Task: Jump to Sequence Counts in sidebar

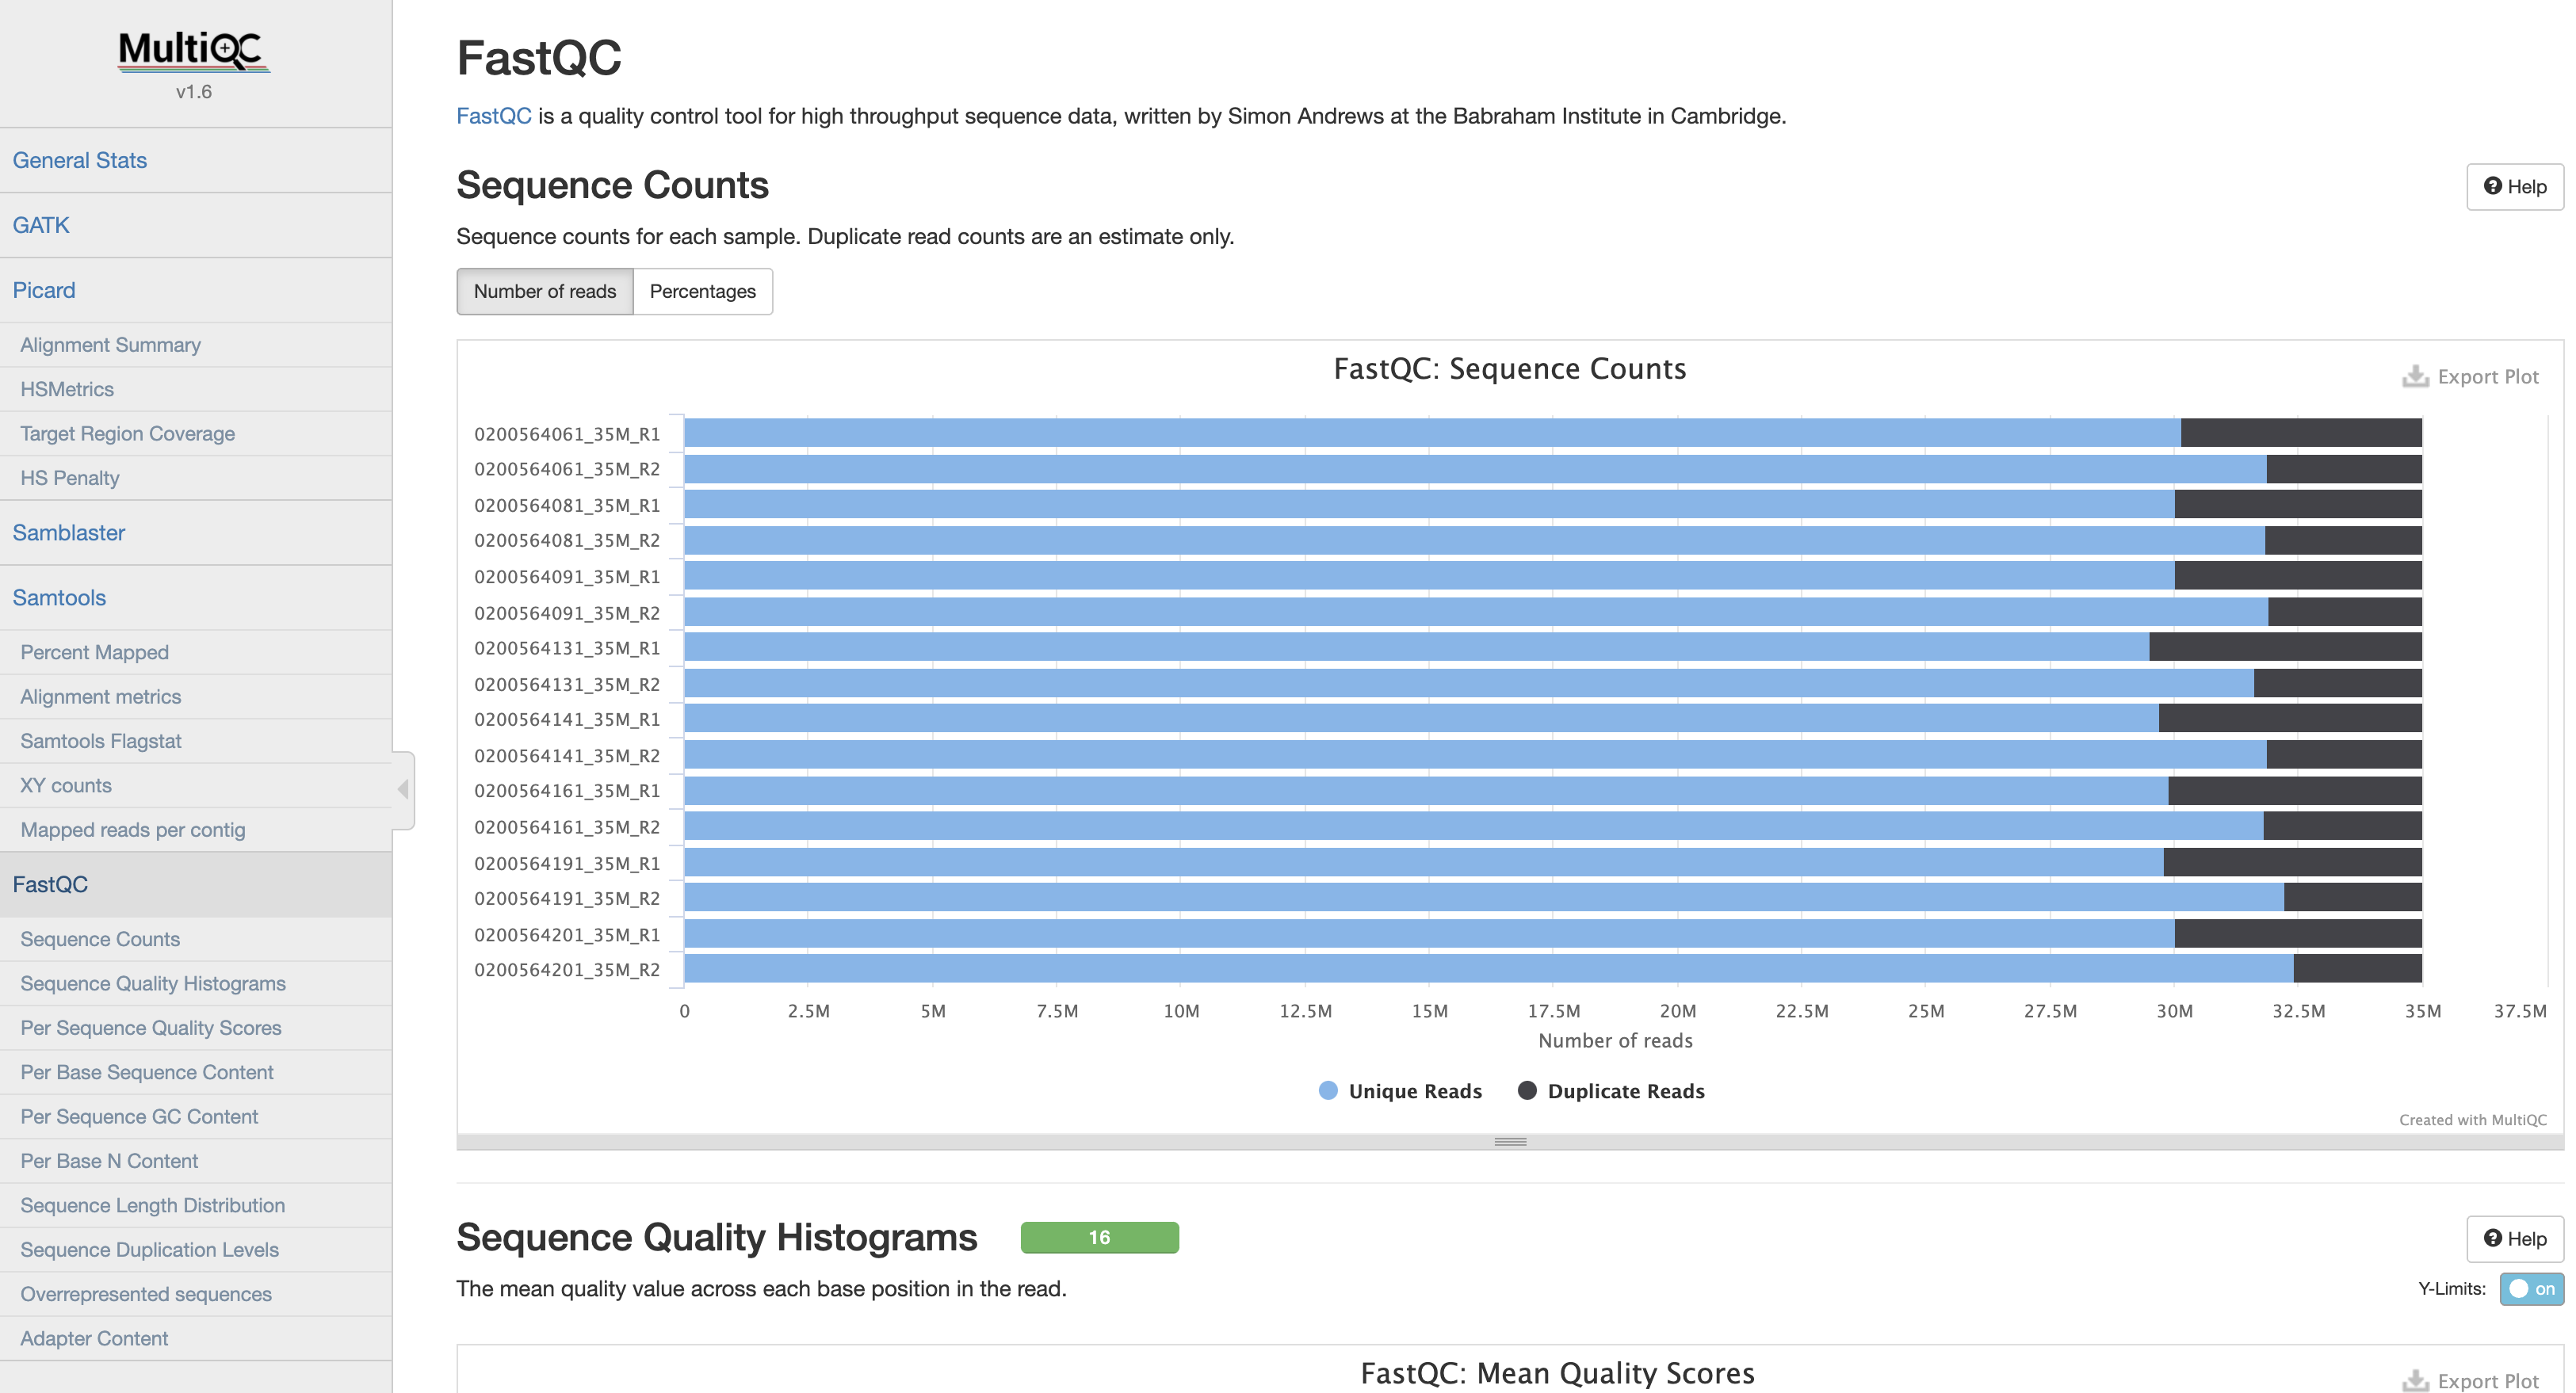Action: click(x=196, y=939)
